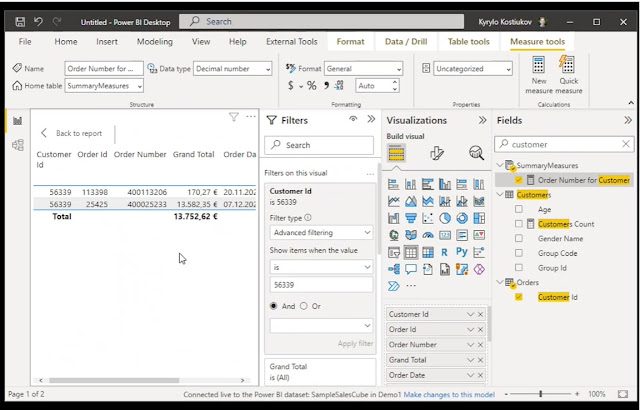The image size is (640, 410).
Task: Undo the last action in title bar
Action: click(x=38, y=22)
